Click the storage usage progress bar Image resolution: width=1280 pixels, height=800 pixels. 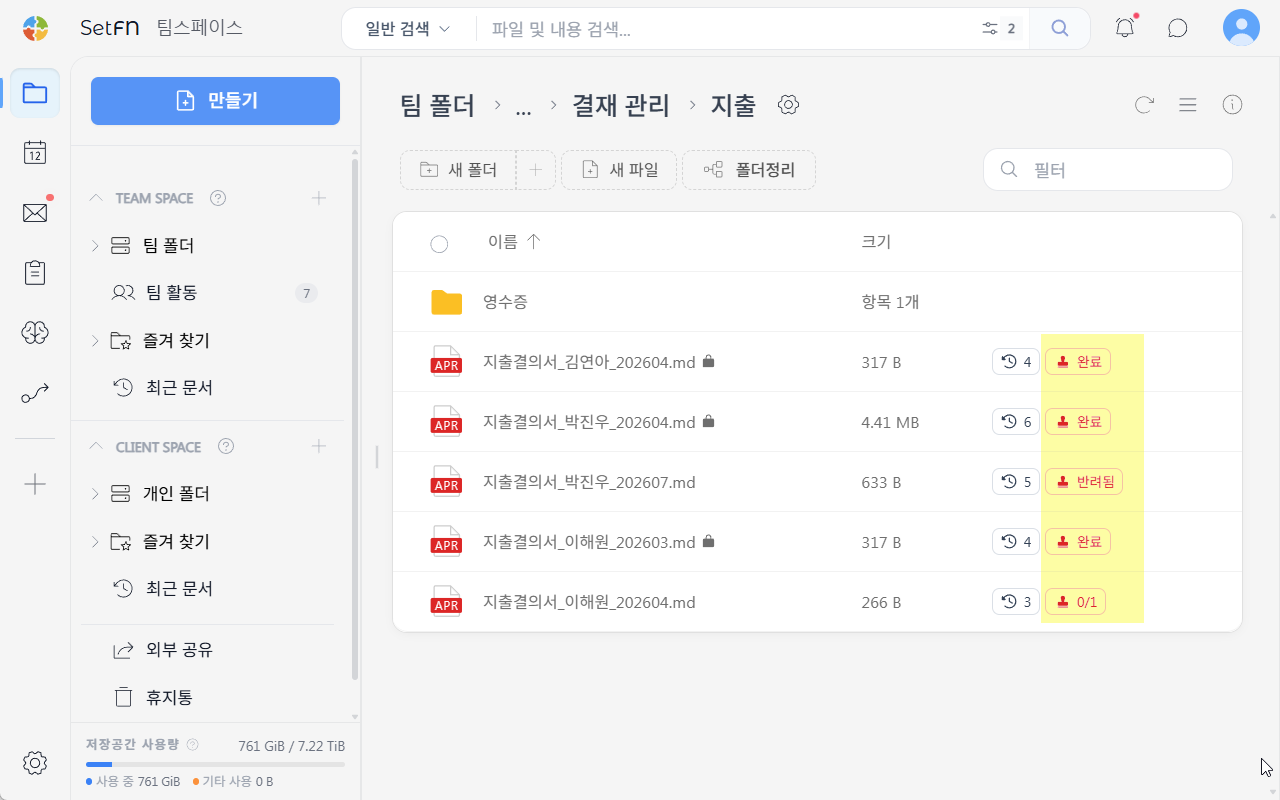click(x=215, y=764)
